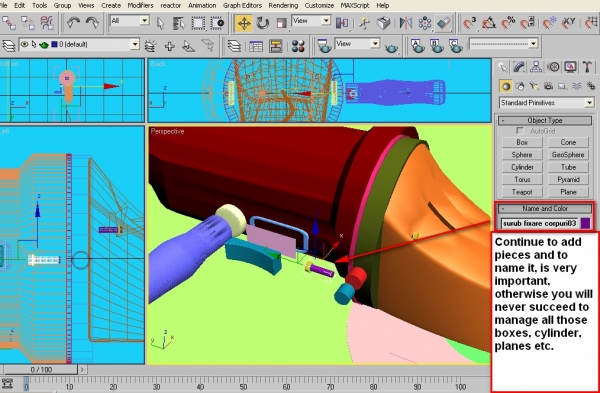Screen dimensions: 600x393
Task: Open the Graph Editors menu
Action: pos(242,5)
